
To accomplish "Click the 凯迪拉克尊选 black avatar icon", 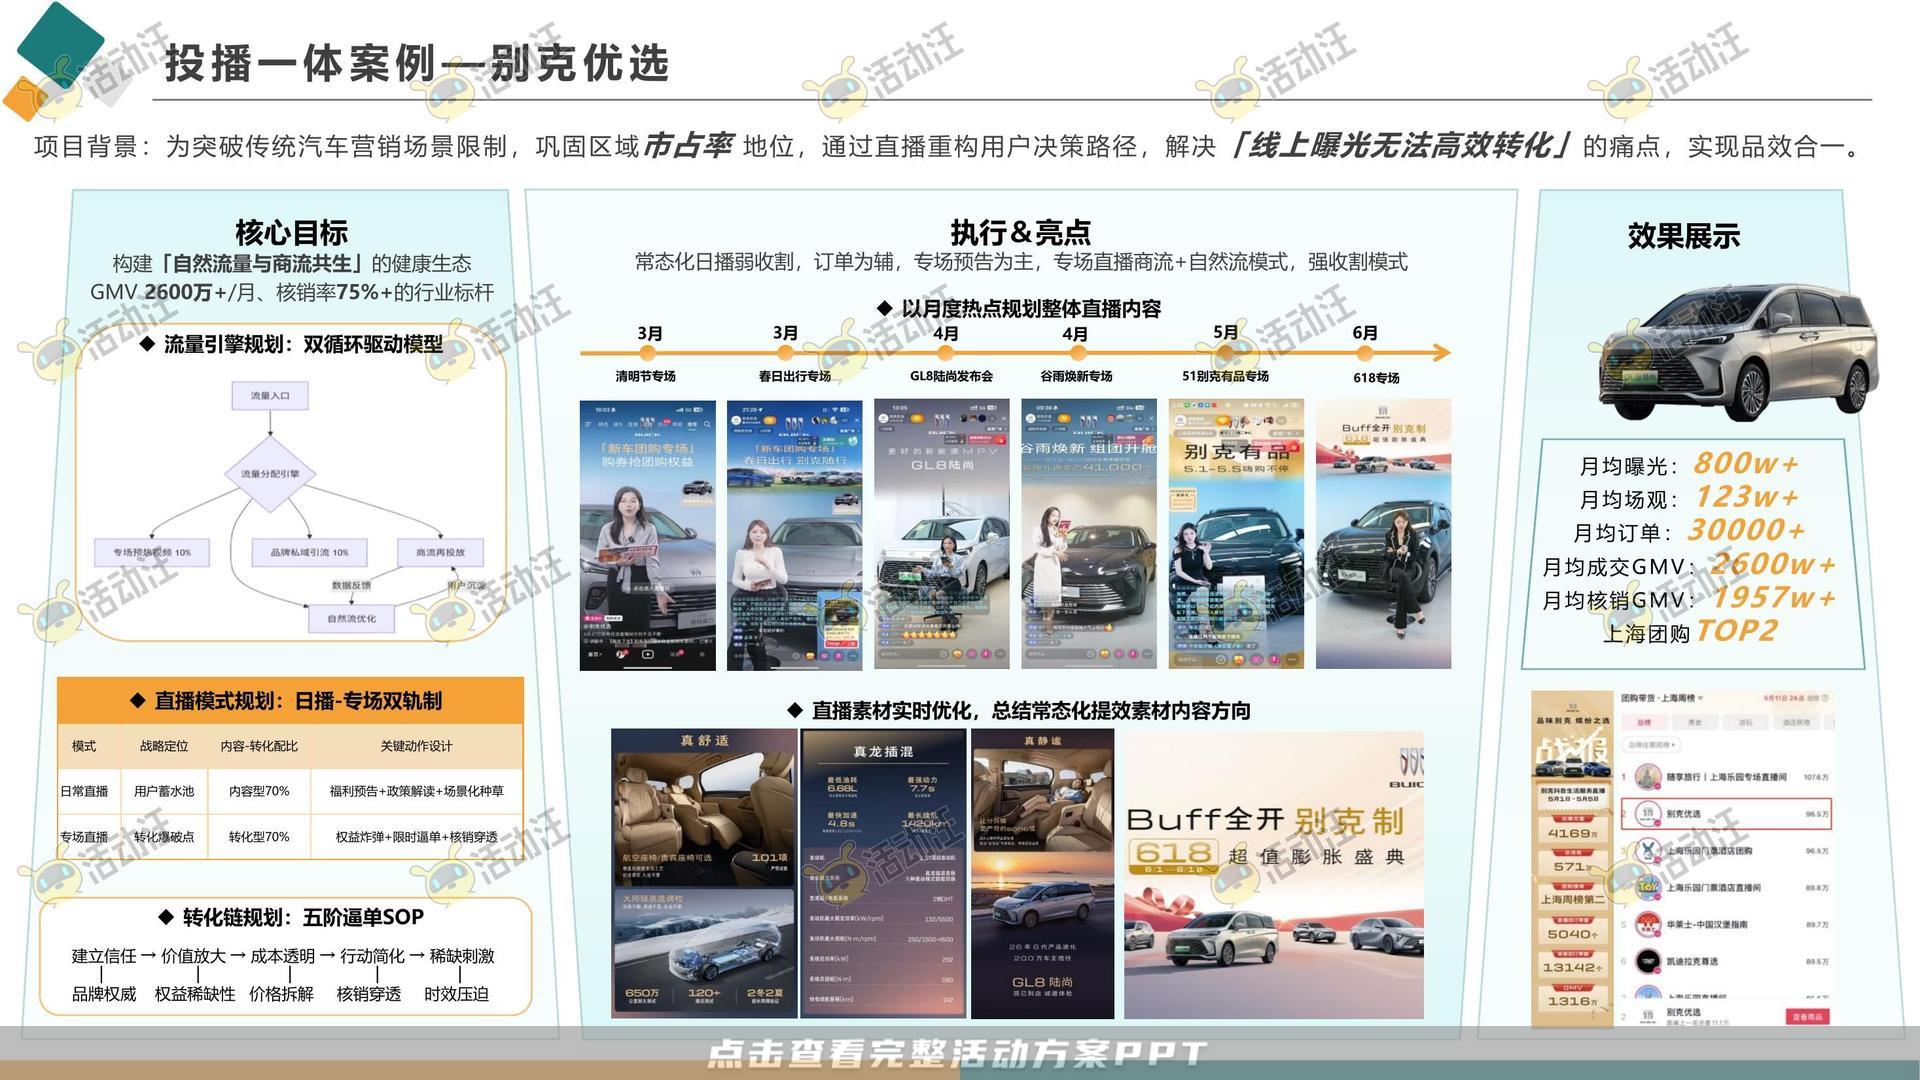I will click(1648, 961).
